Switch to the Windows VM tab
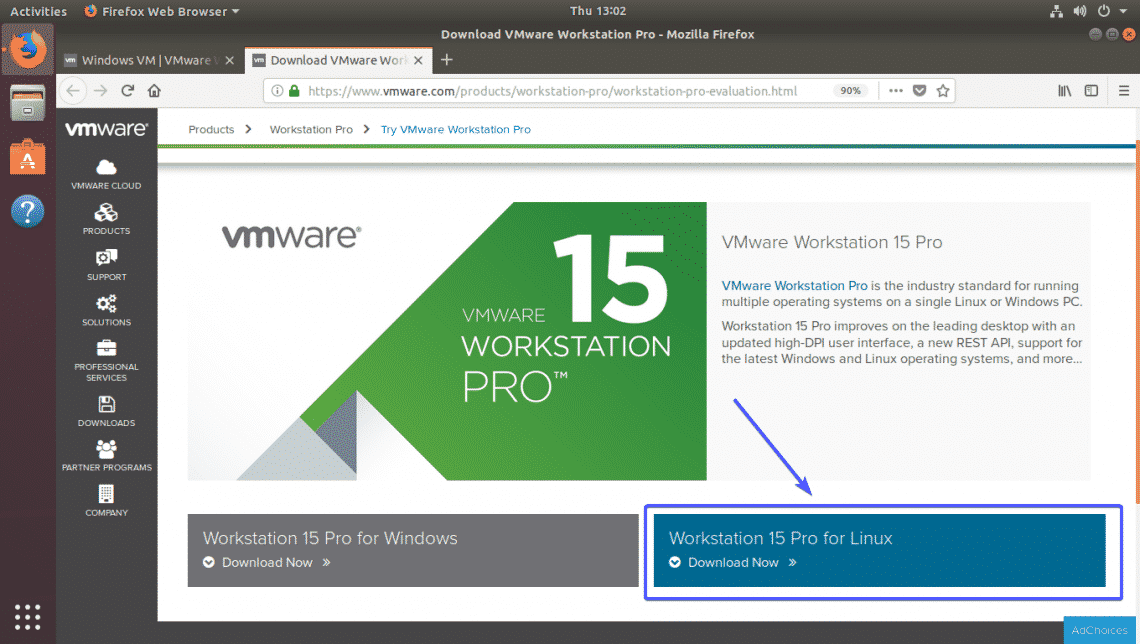This screenshot has width=1140, height=644. 143,60
